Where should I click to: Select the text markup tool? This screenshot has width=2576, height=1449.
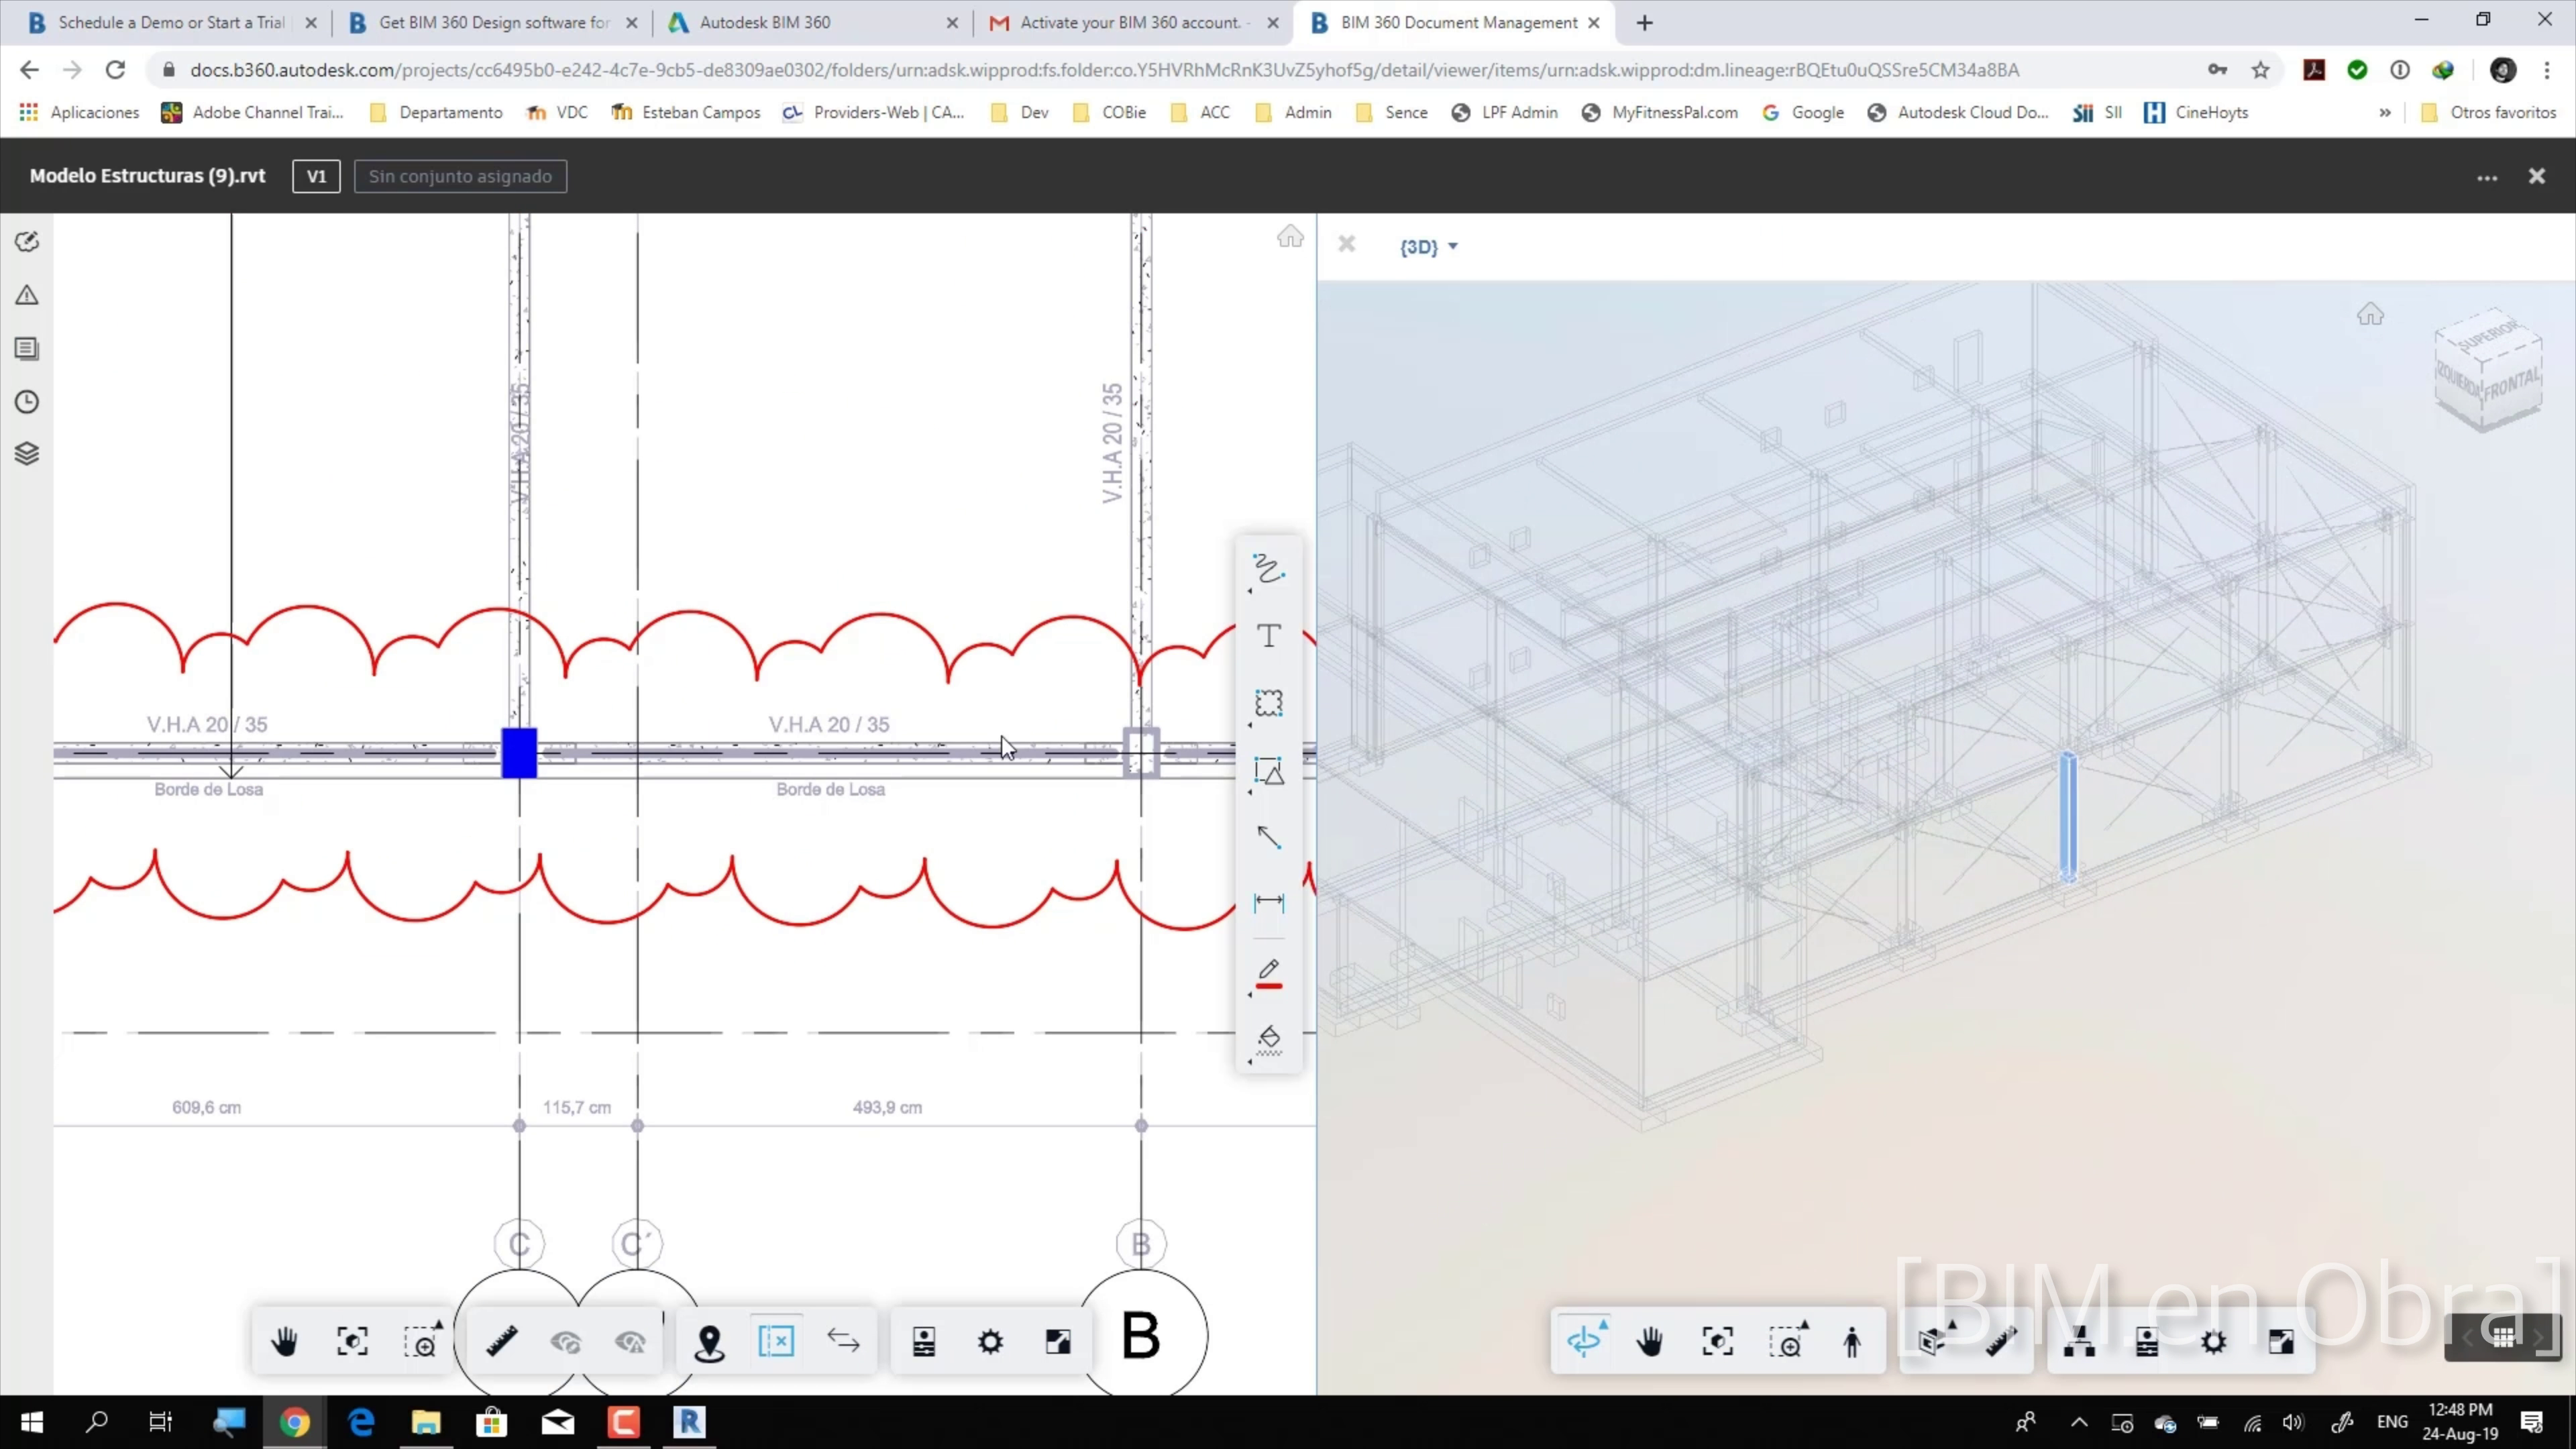[x=1268, y=637]
